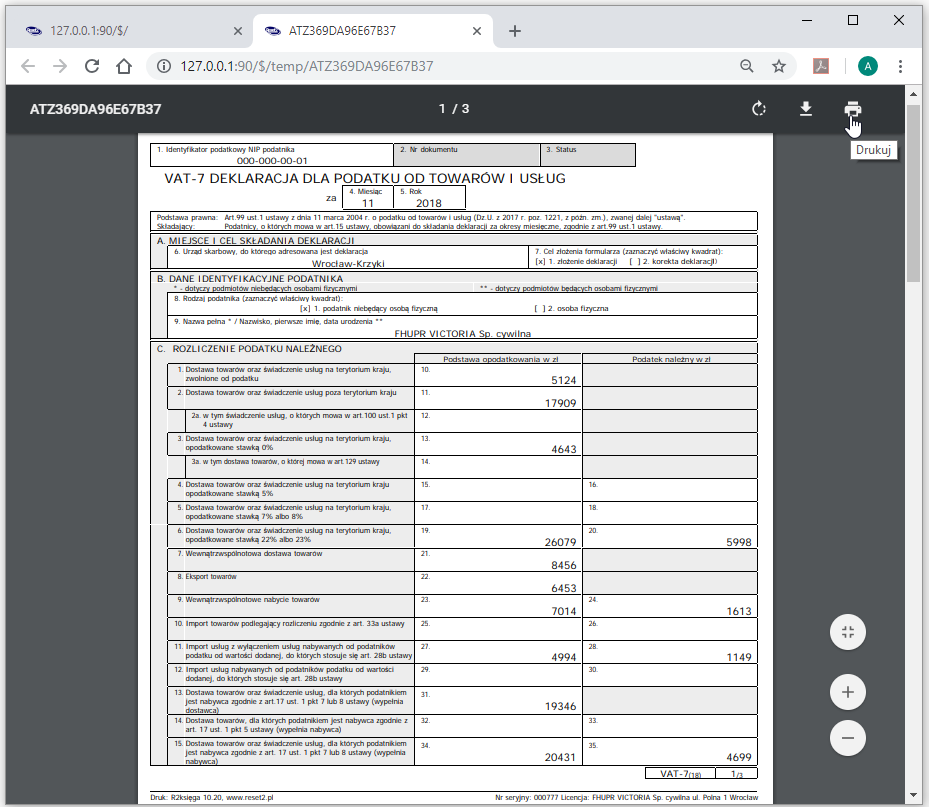Screen dimensions: 929x807
Task: Click the value 4994 in field 27
Action: tap(563, 658)
